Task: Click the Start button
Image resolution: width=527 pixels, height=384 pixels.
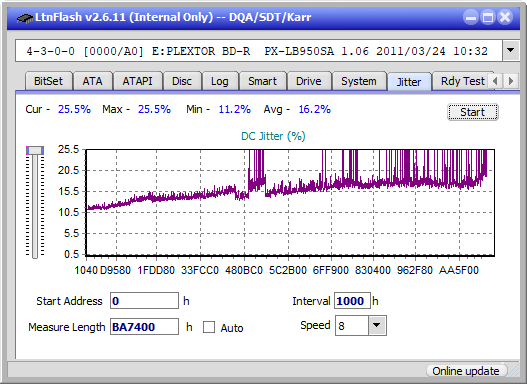Action: (x=473, y=112)
